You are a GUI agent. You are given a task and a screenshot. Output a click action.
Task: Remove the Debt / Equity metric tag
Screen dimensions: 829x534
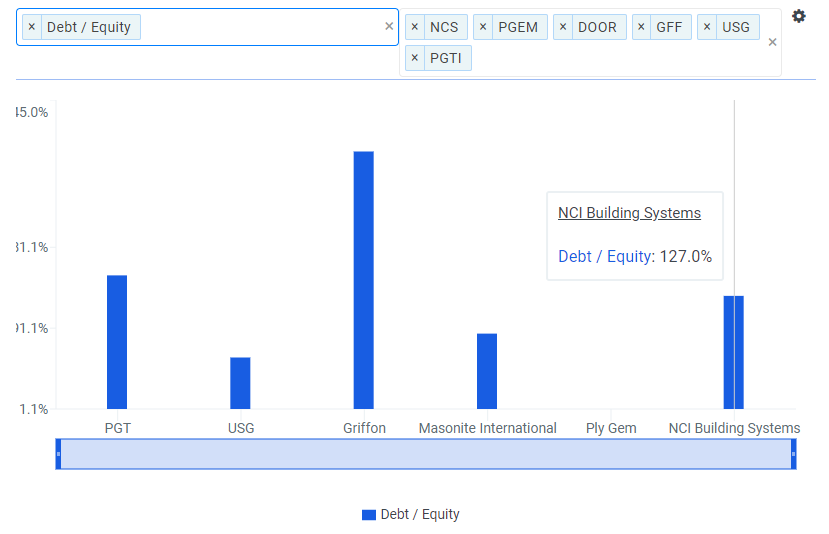[32, 27]
